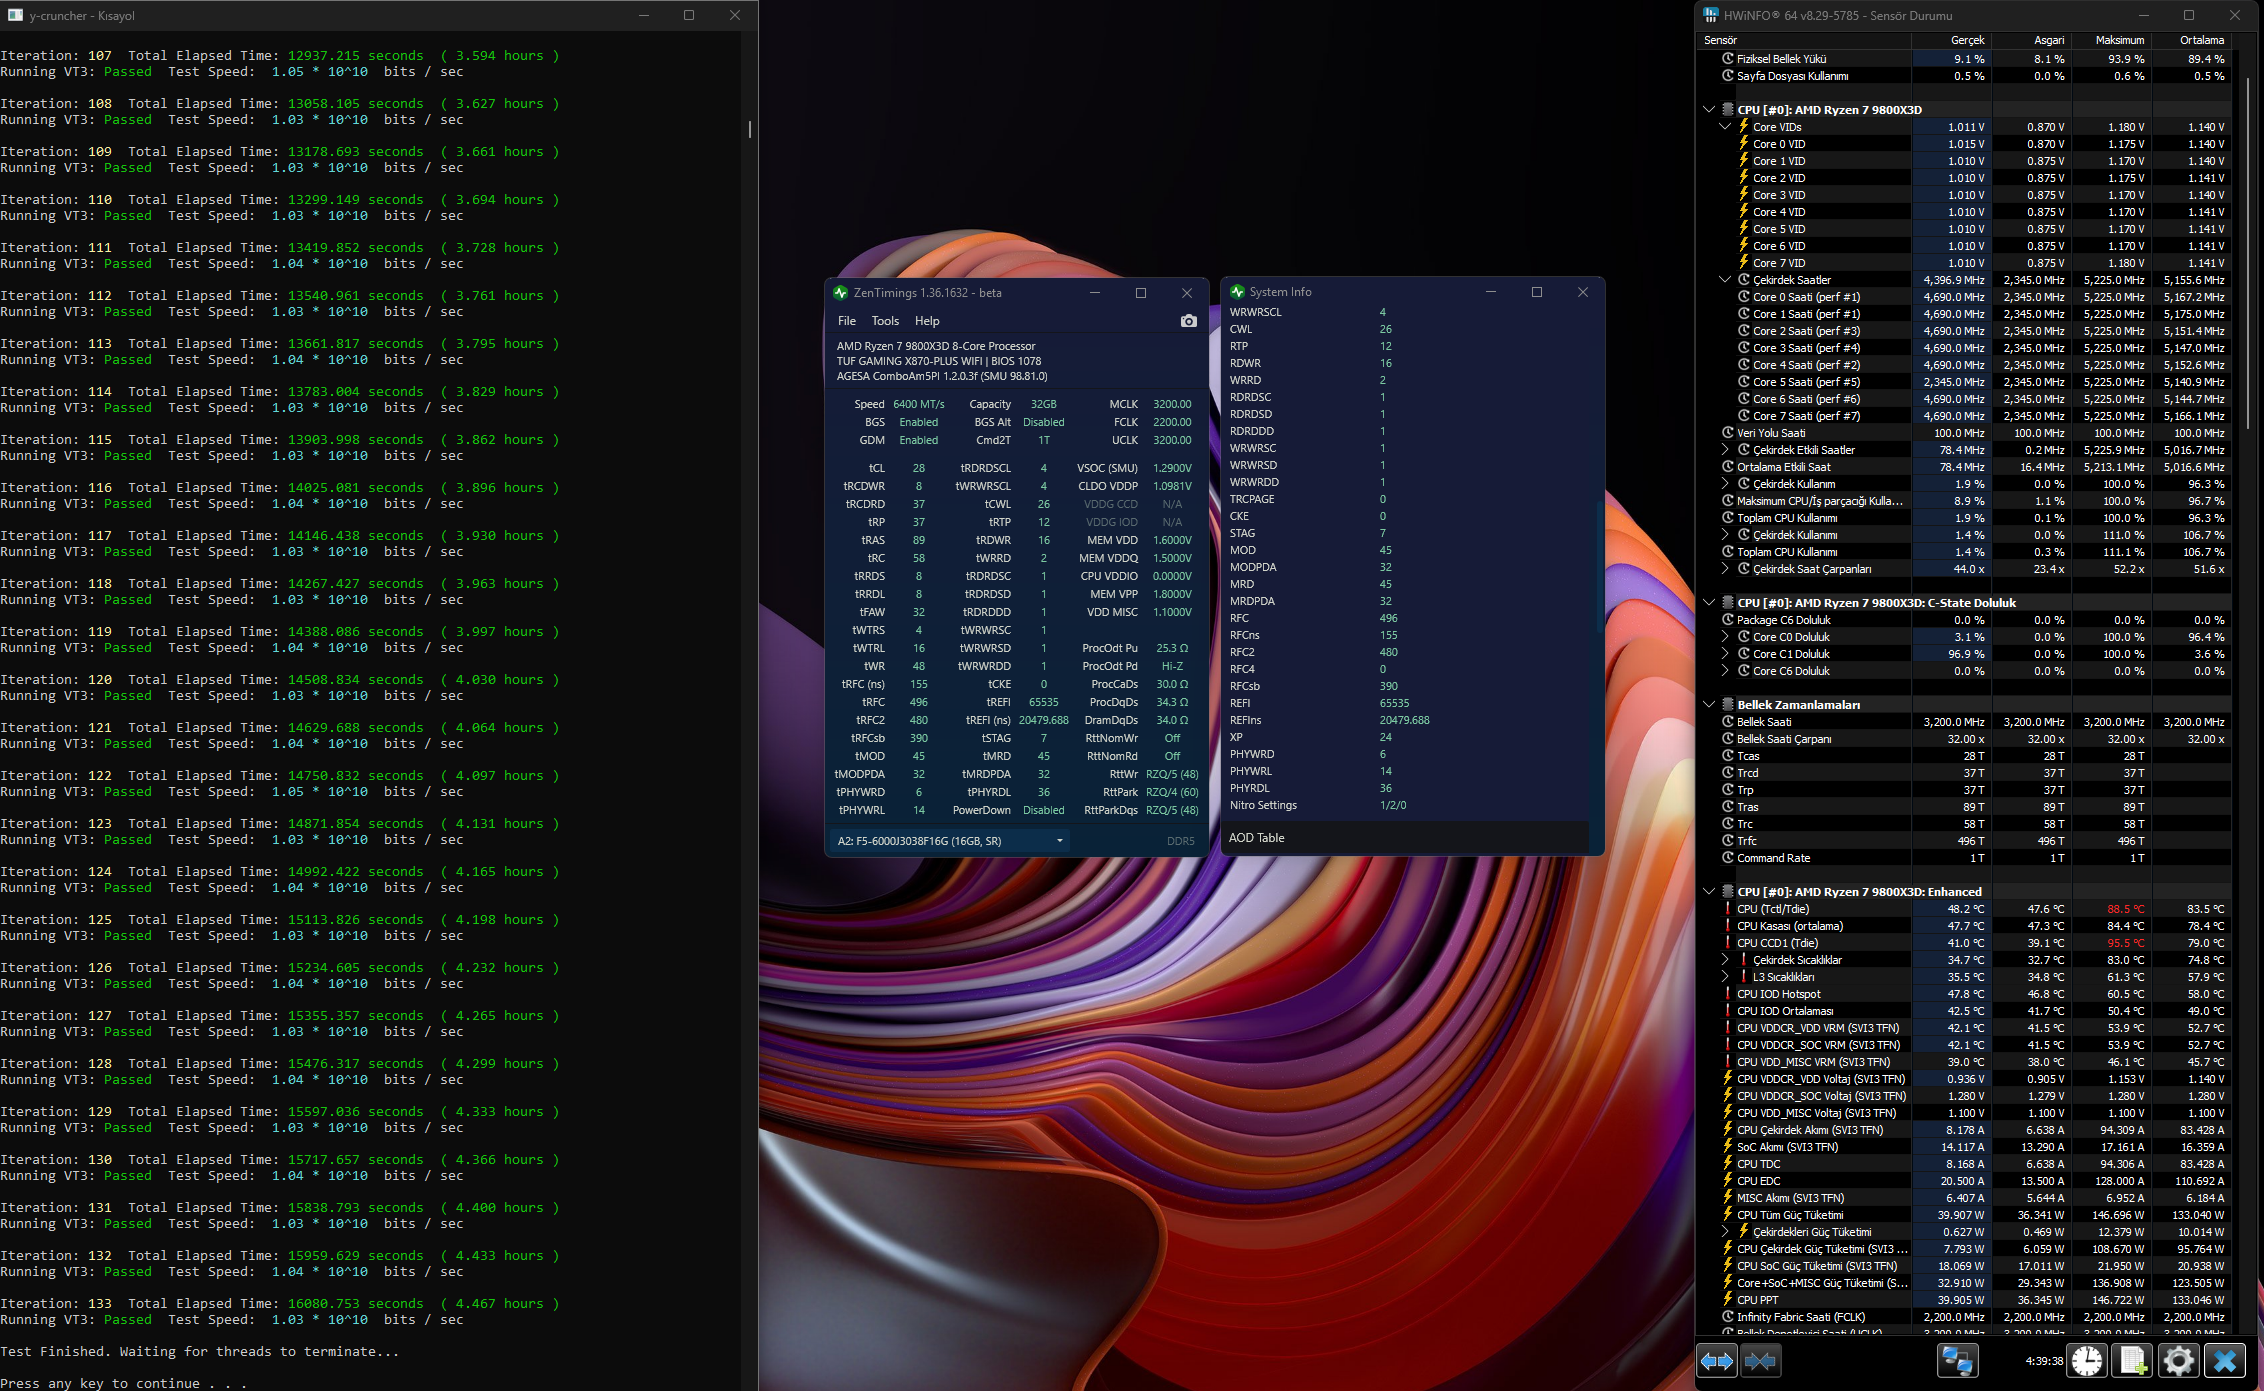Click the Asgari column header
This screenshot has width=2264, height=1391.
tap(2031, 40)
